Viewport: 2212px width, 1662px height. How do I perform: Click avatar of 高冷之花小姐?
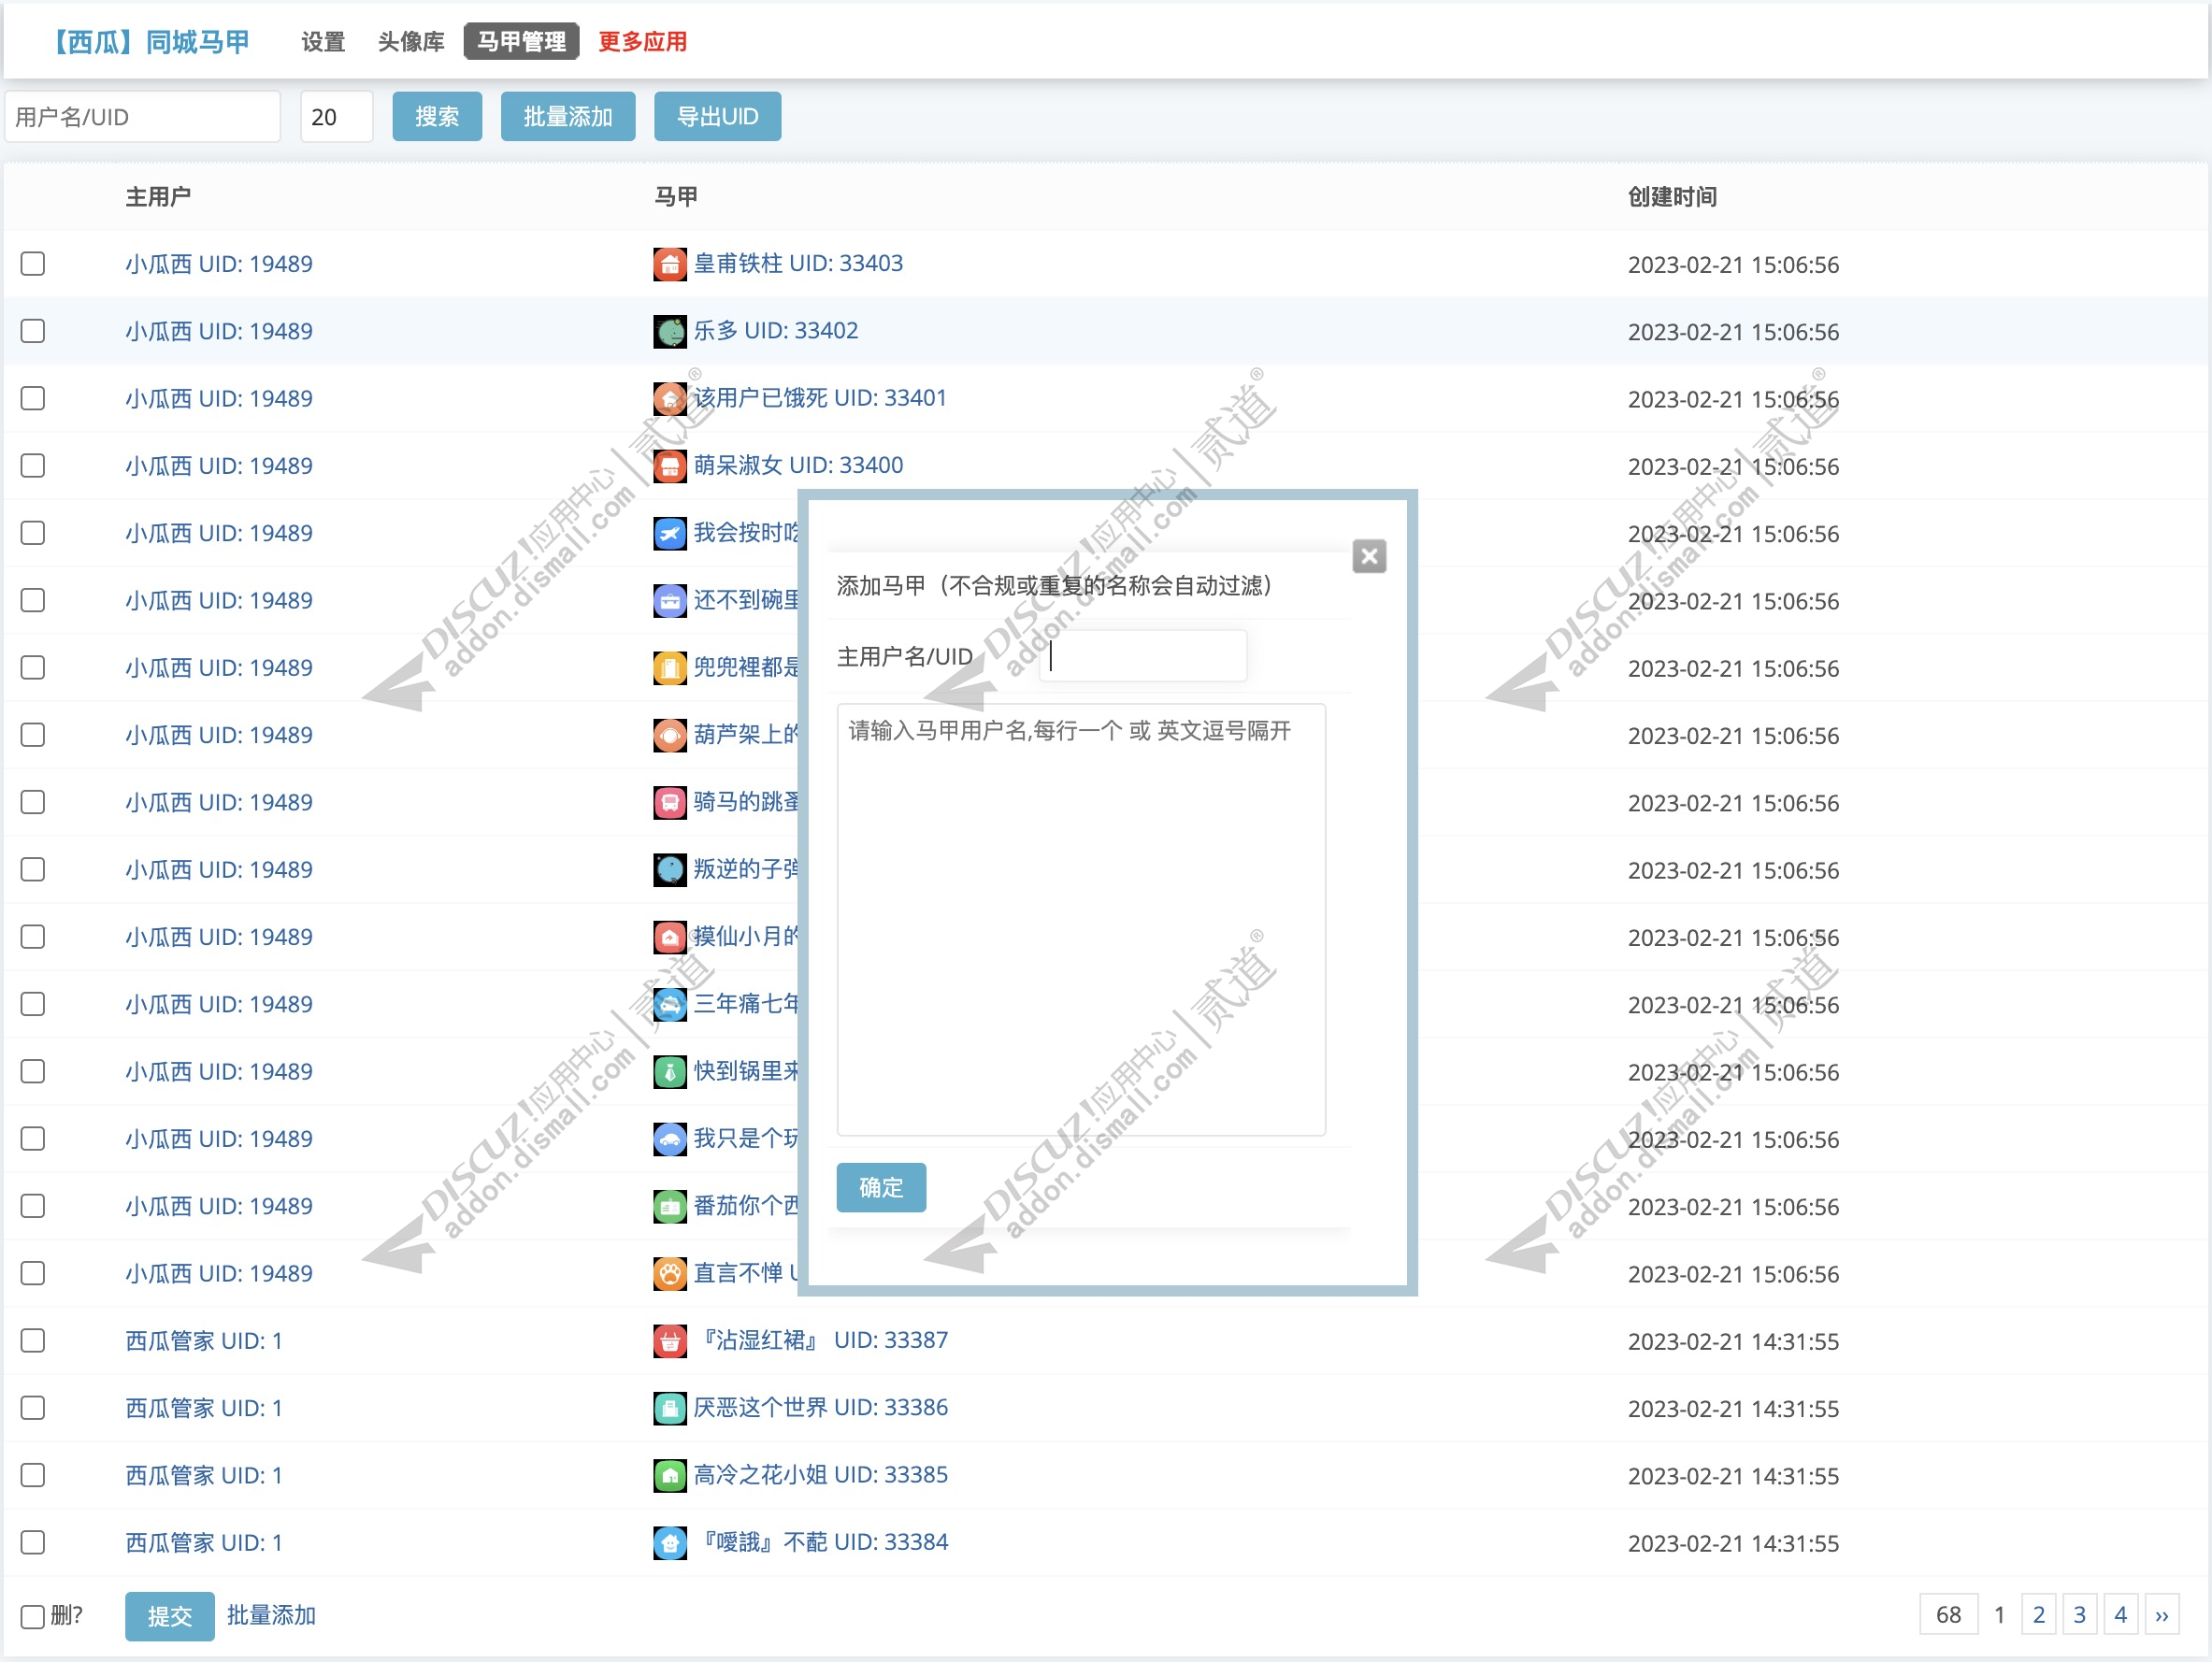pos(670,1475)
